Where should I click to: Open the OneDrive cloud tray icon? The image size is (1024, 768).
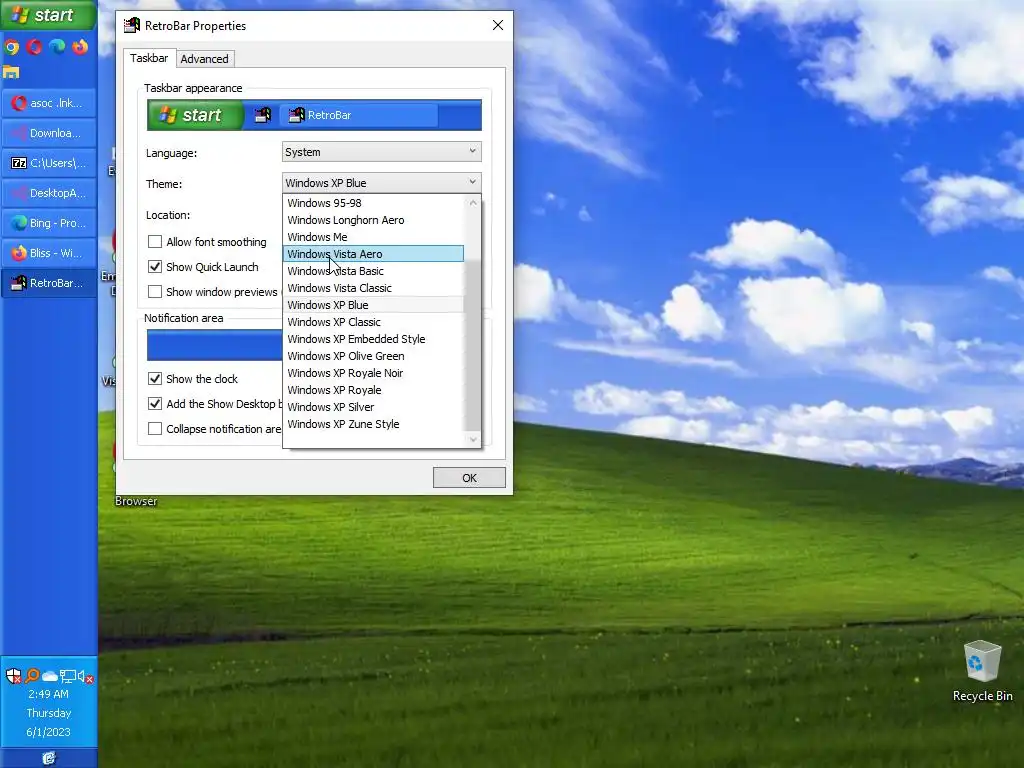(50, 677)
